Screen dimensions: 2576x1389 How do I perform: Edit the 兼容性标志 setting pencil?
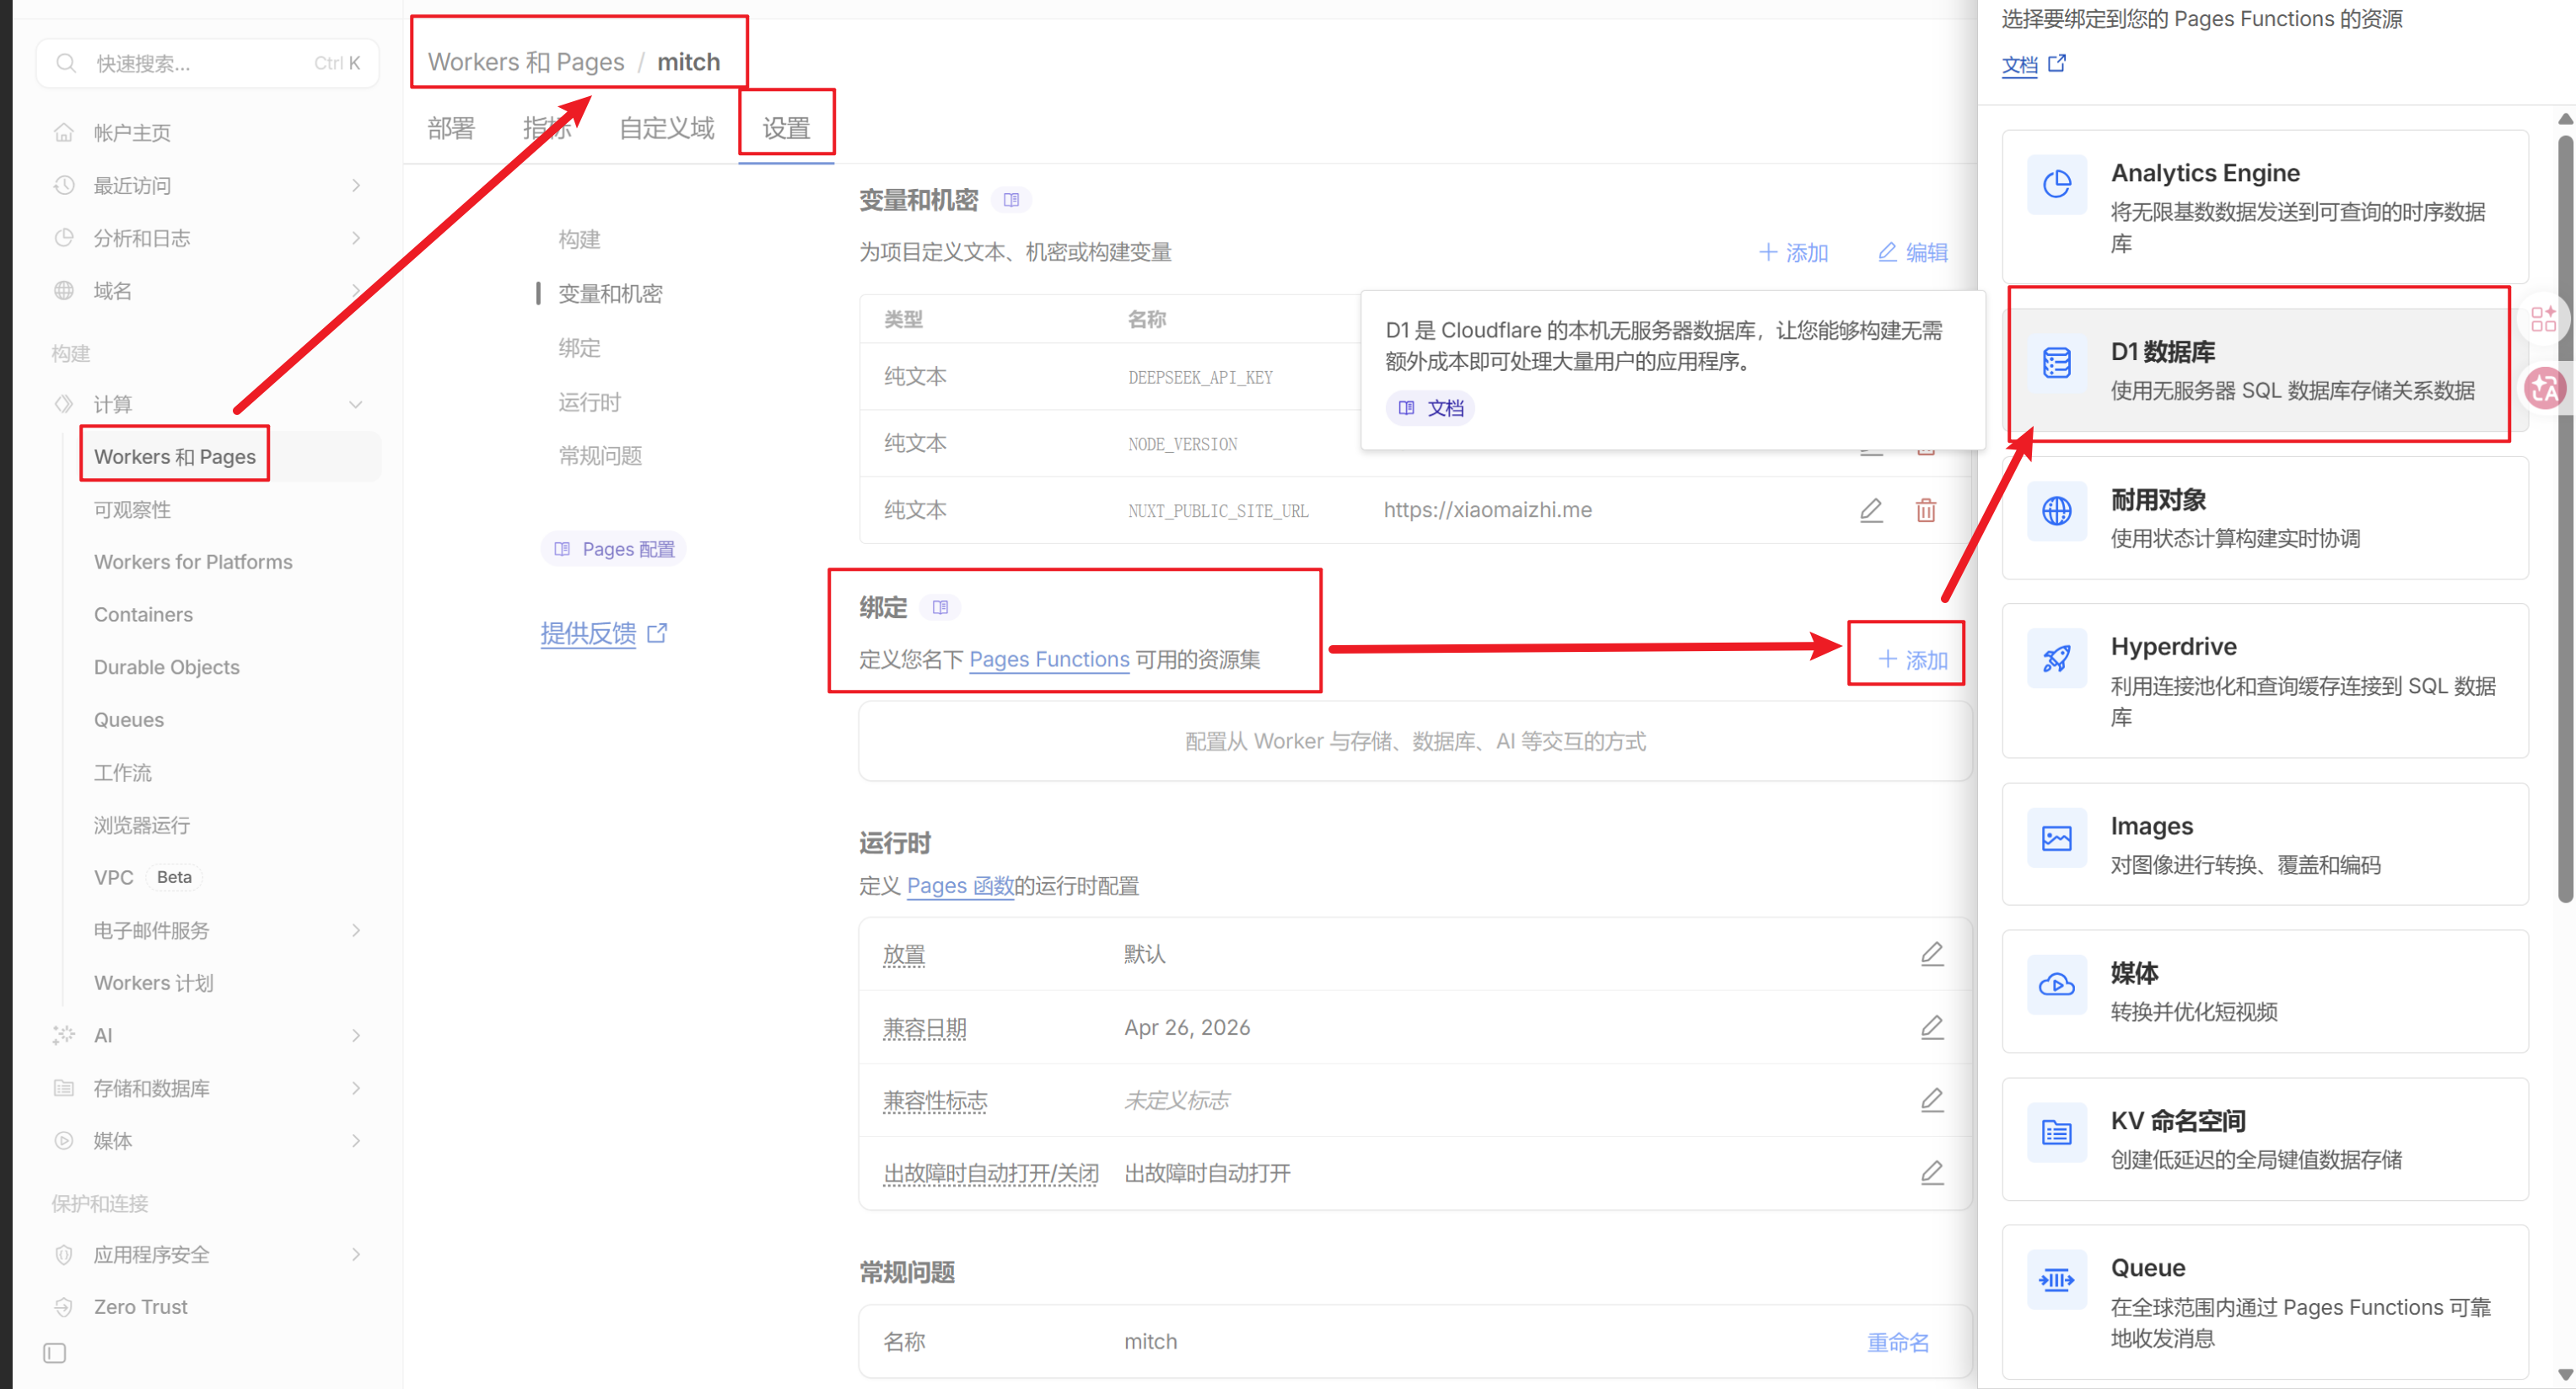[x=1932, y=1100]
